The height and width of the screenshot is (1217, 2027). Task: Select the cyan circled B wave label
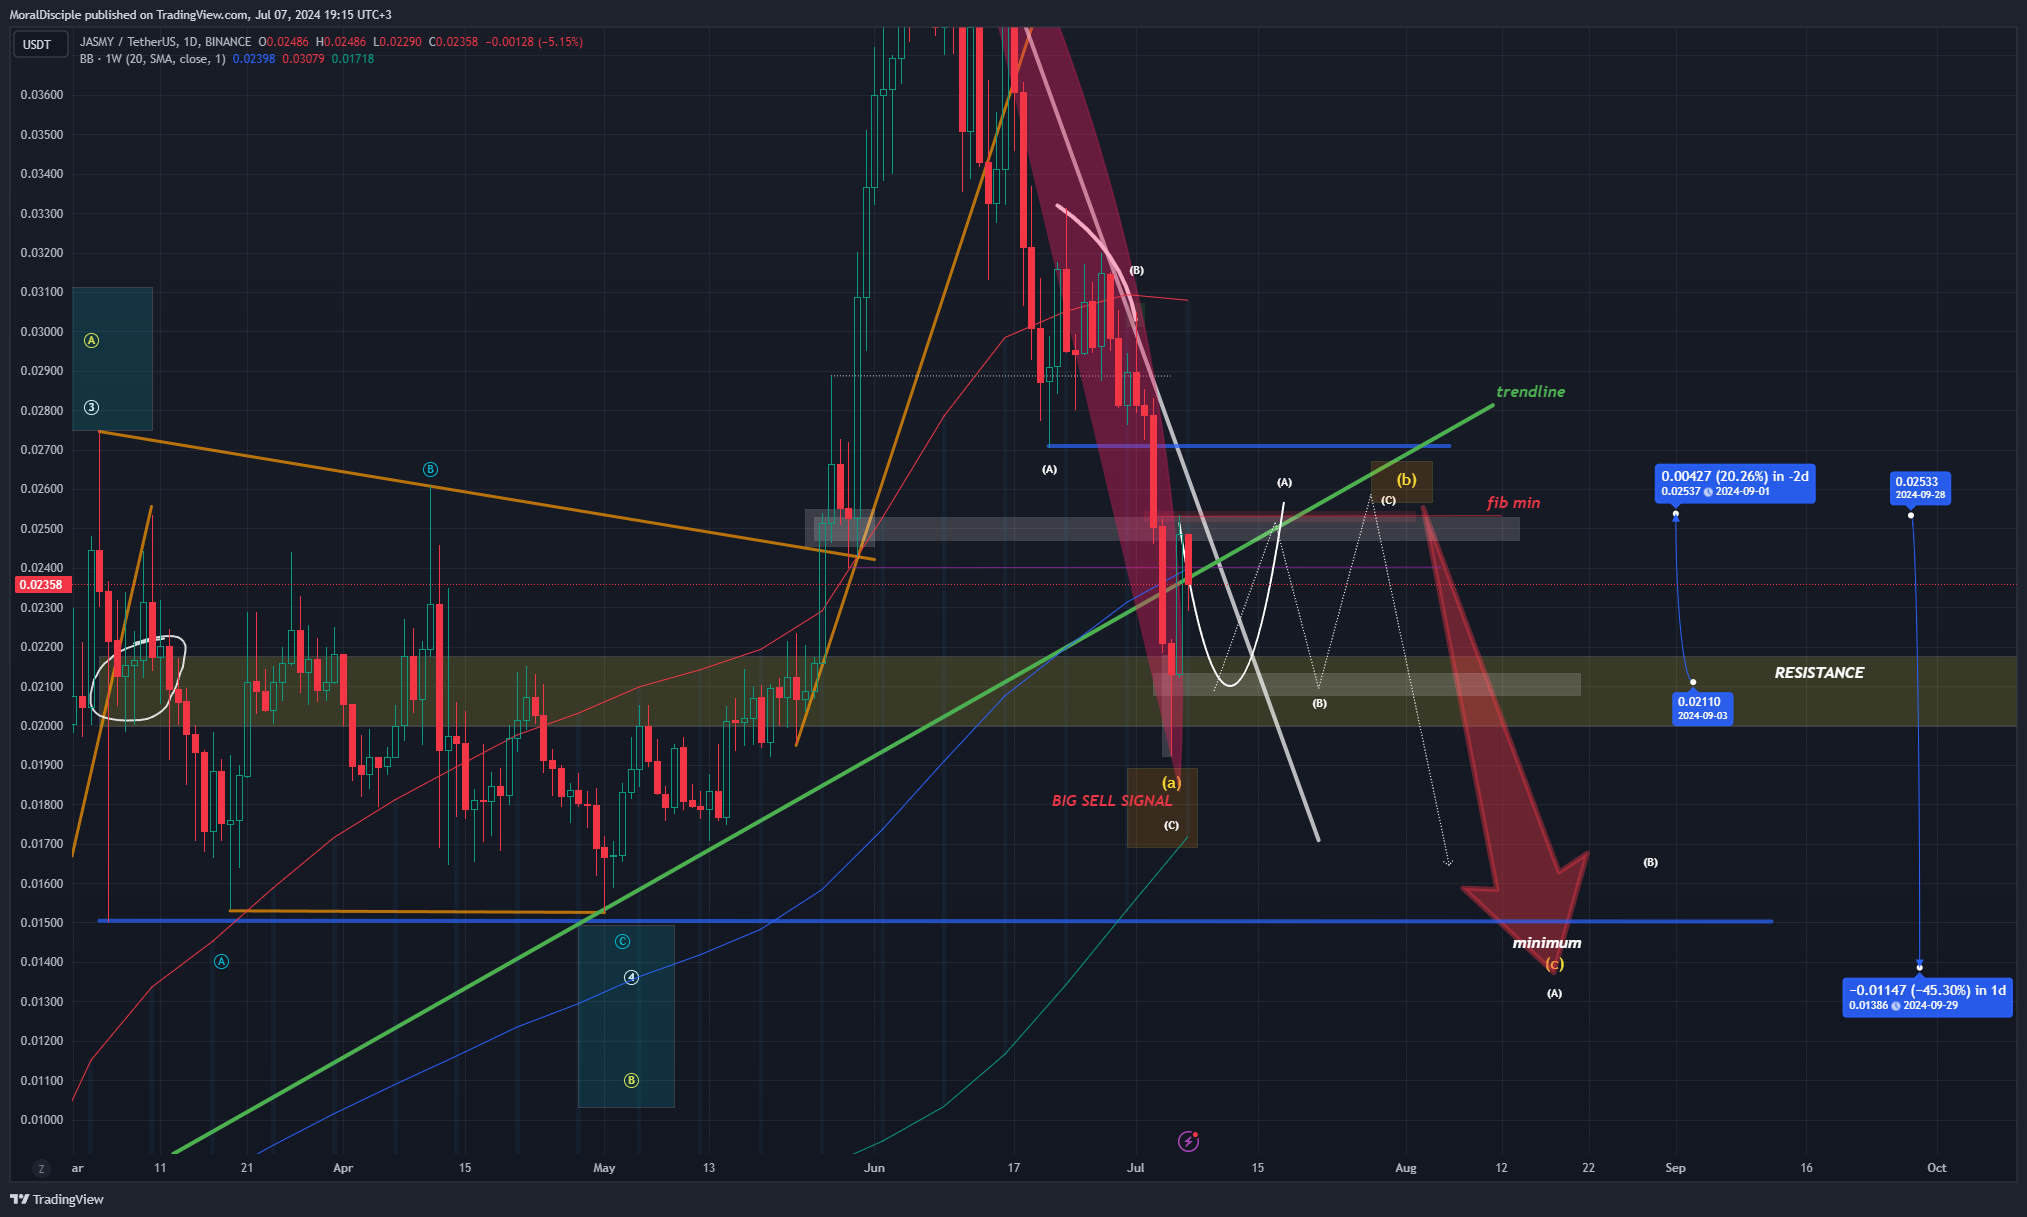click(x=430, y=469)
